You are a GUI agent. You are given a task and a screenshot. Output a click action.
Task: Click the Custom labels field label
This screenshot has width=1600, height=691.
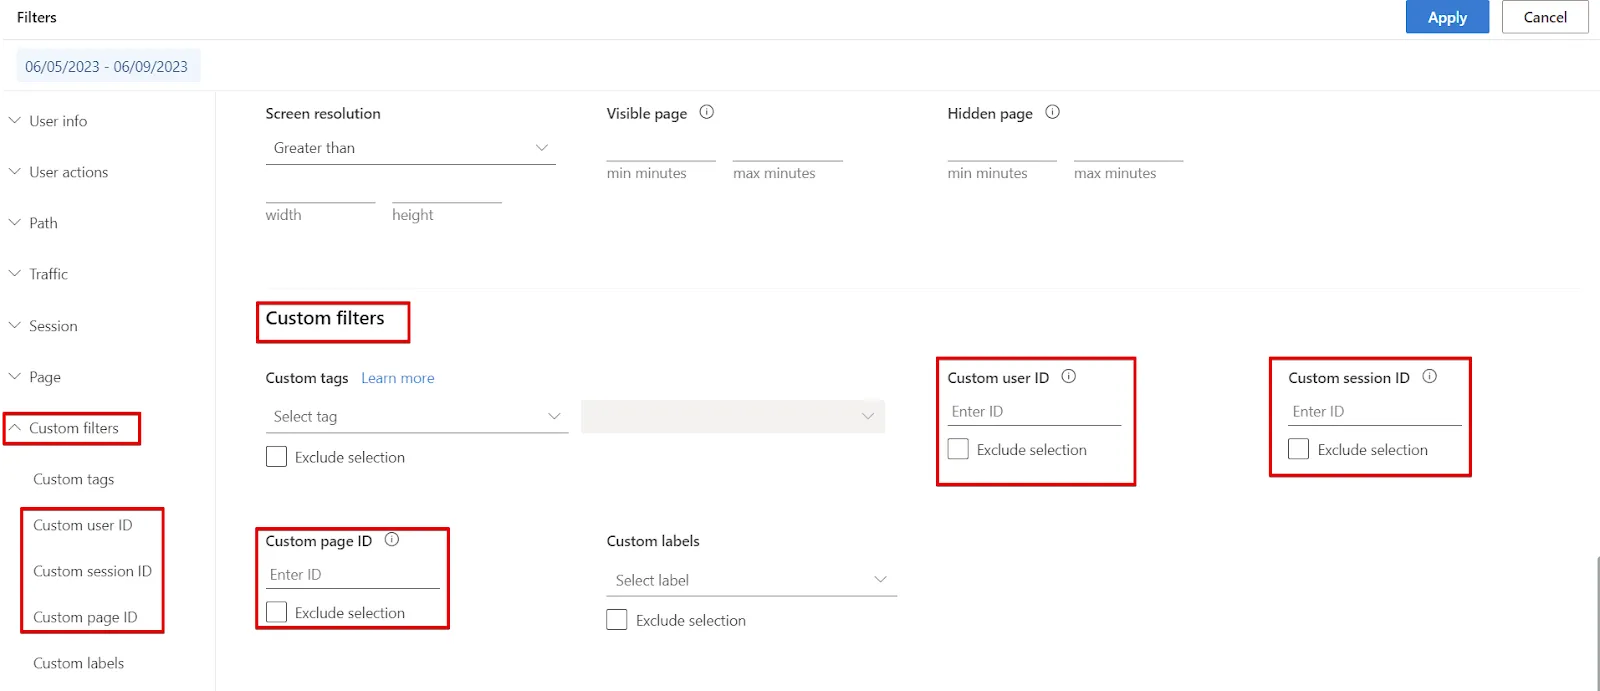click(x=653, y=541)
